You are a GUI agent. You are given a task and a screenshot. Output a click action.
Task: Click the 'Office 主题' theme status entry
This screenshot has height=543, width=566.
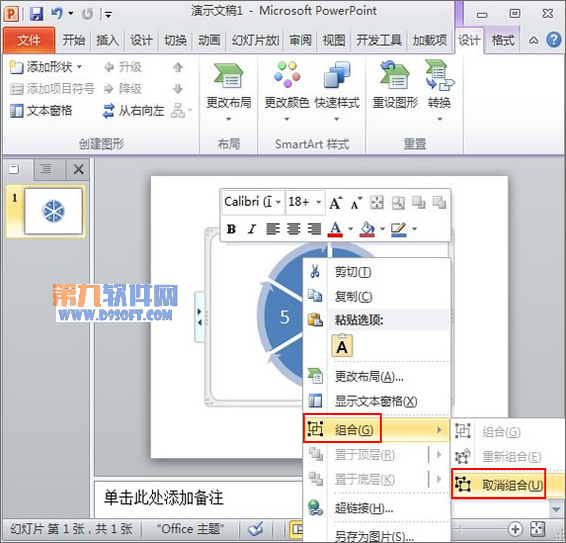tap(190, 529)
